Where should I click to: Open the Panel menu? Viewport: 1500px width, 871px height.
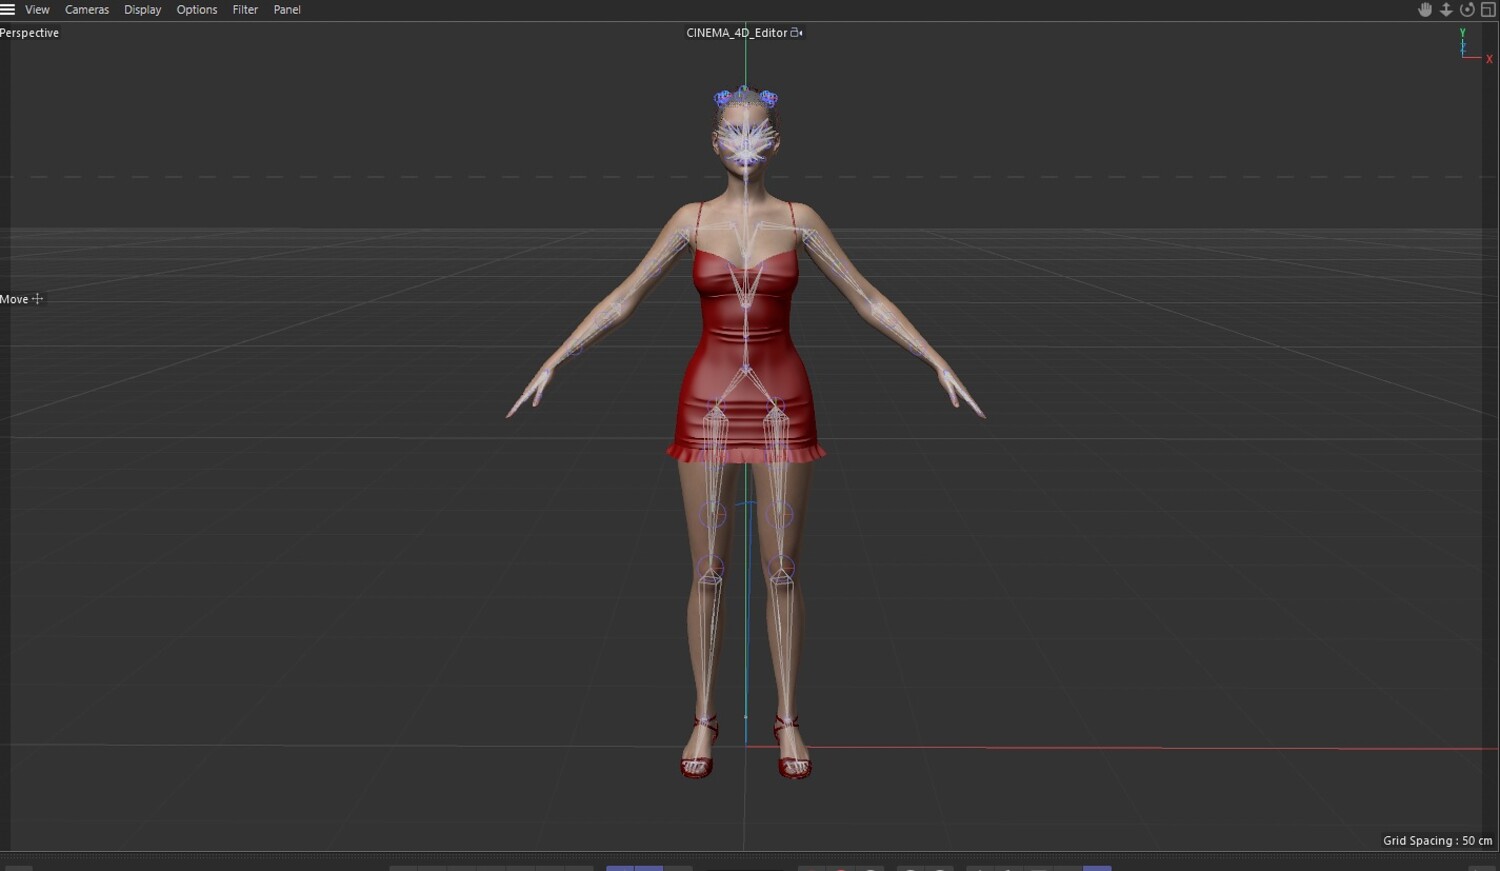pos(287,10)
